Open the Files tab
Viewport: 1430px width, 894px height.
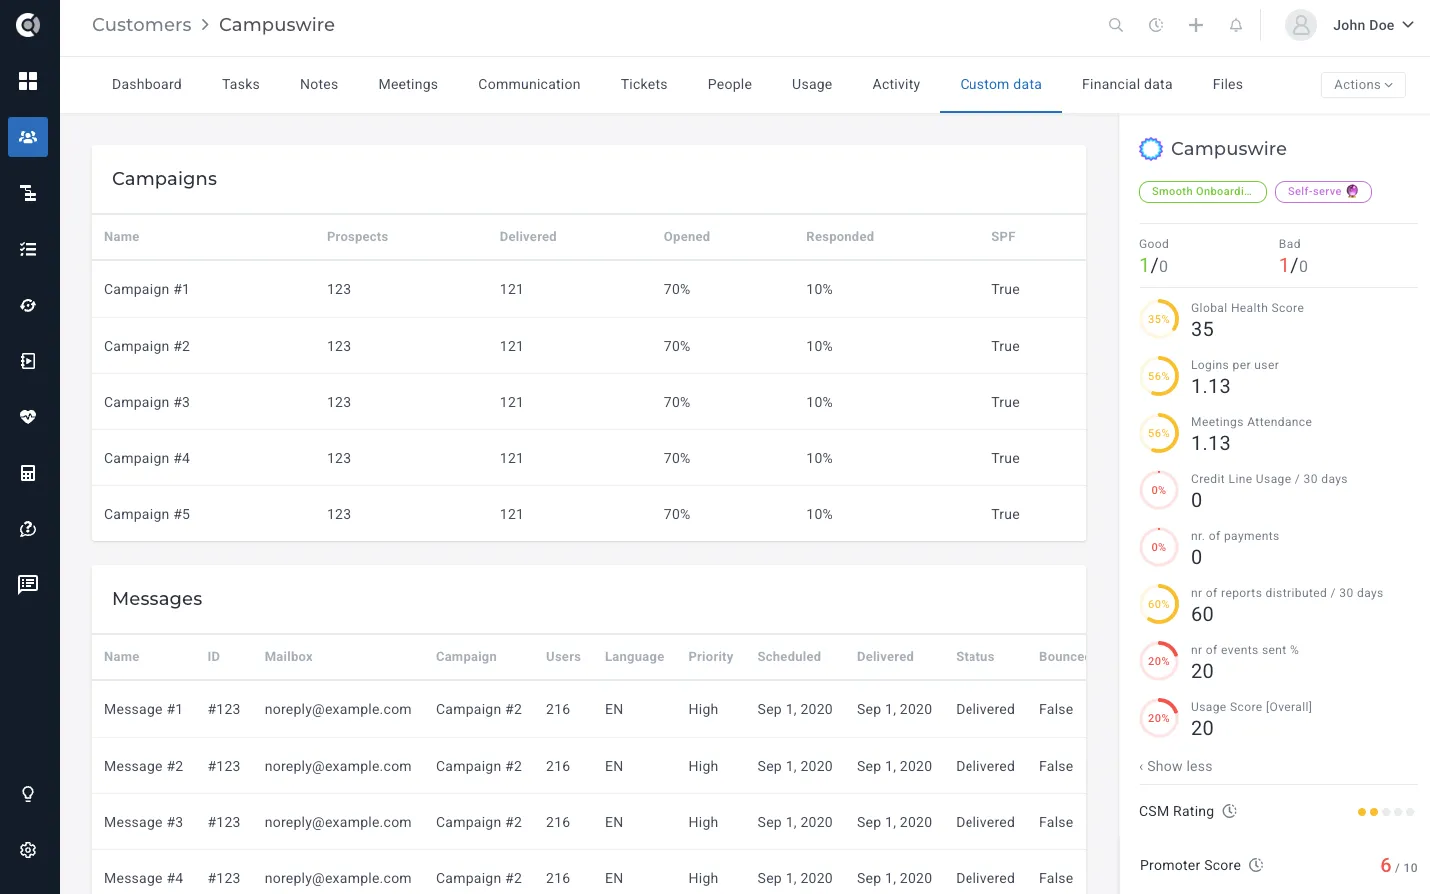(1228, 85)
